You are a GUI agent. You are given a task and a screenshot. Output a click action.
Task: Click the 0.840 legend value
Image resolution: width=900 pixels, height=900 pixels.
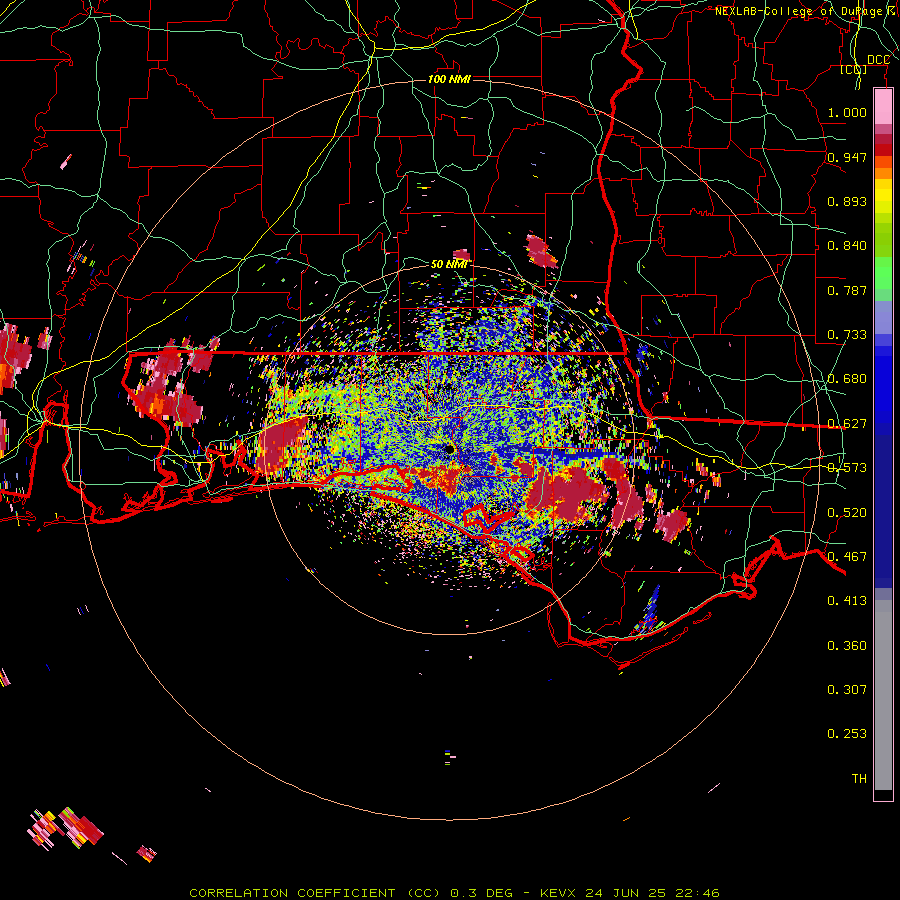tap(847, 246)
